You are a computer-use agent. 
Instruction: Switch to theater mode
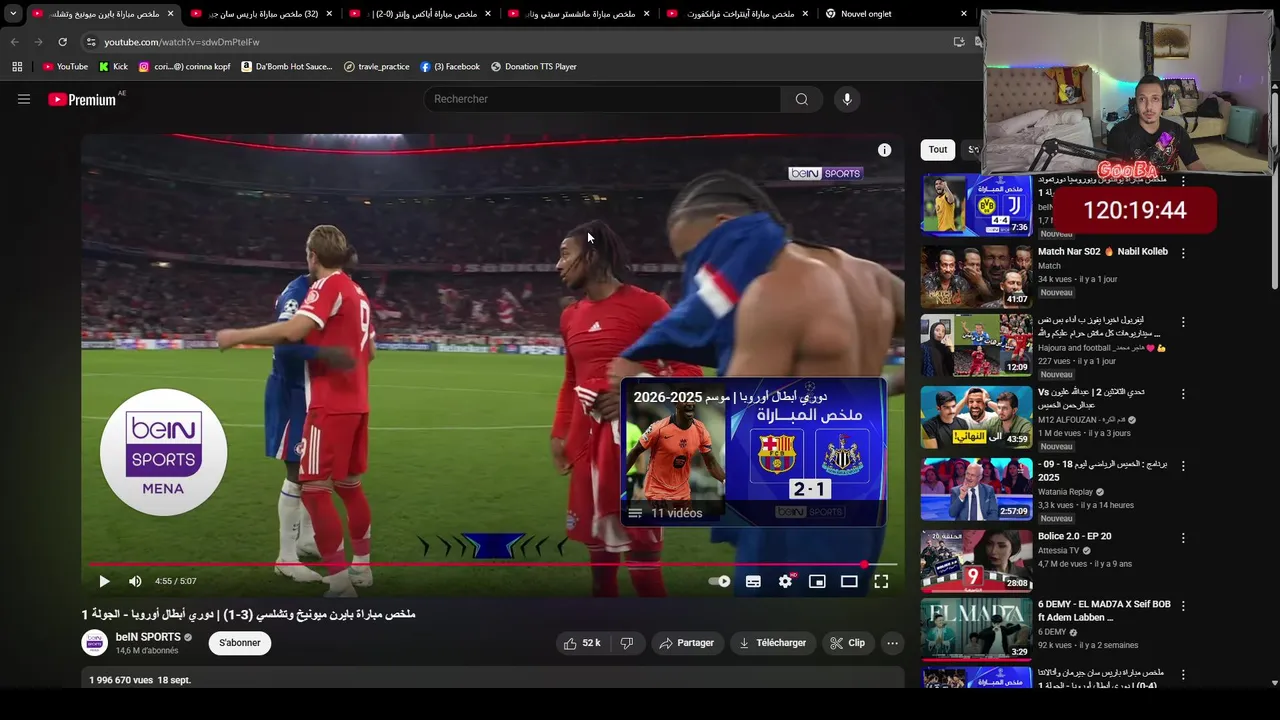point(849,581)
